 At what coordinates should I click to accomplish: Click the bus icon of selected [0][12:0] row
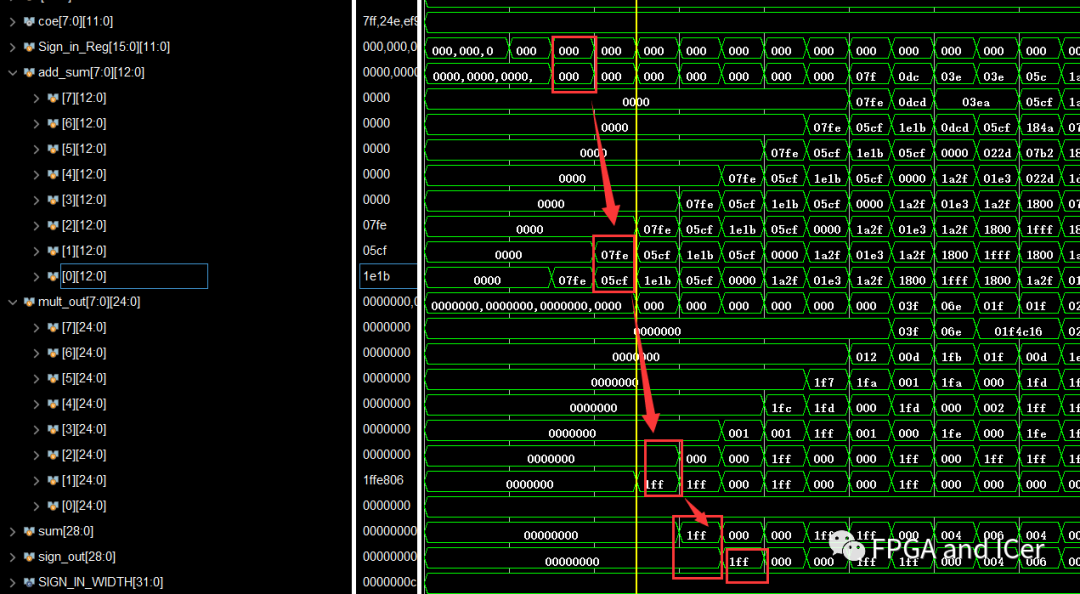point(53,276)
